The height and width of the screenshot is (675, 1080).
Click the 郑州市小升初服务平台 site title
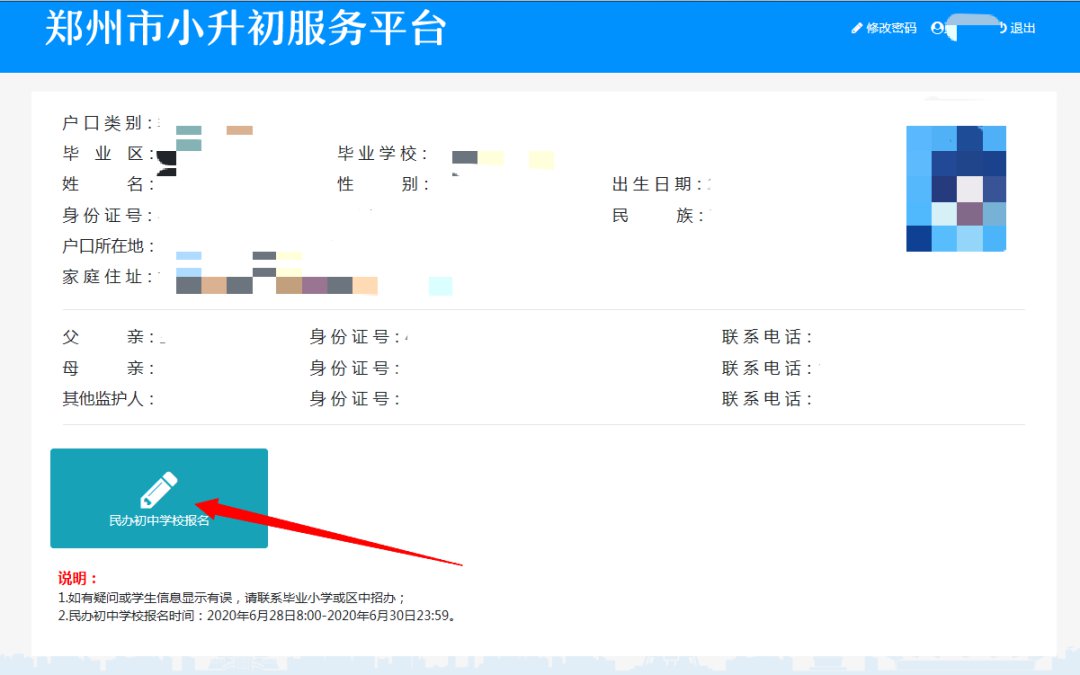click(245, 28)
